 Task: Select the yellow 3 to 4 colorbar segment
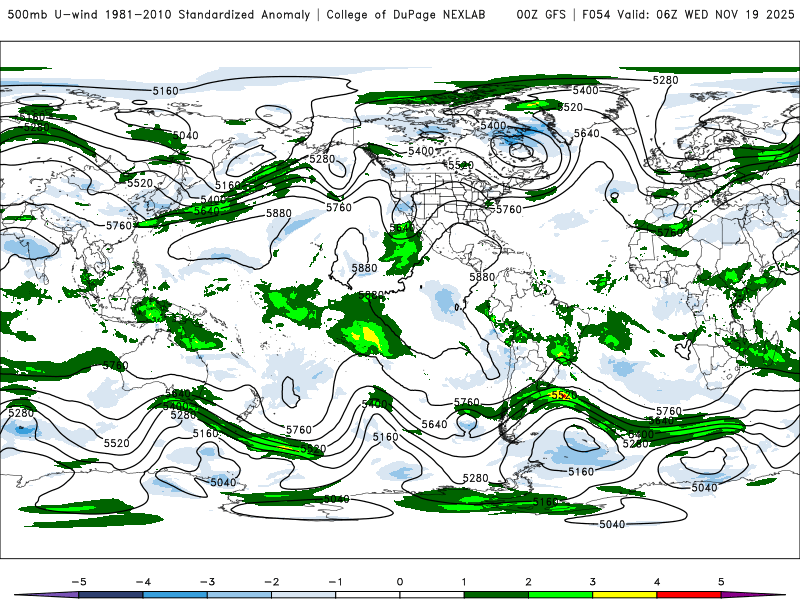624,595
